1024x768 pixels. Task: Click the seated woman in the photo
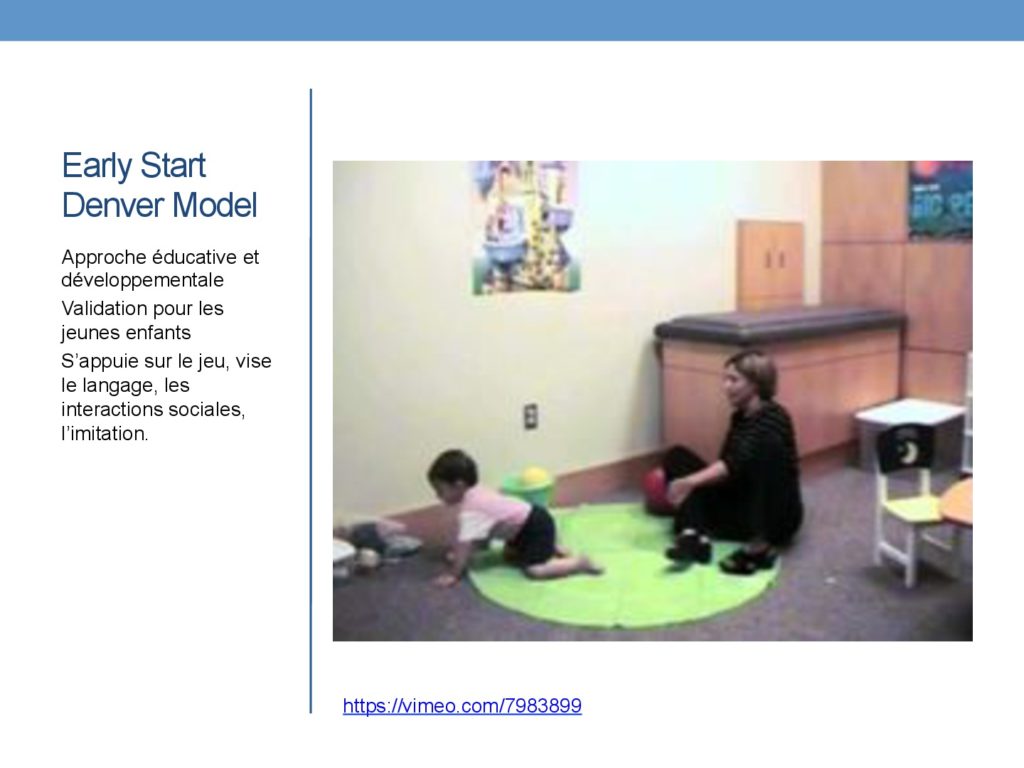click(x=735, y=464)
